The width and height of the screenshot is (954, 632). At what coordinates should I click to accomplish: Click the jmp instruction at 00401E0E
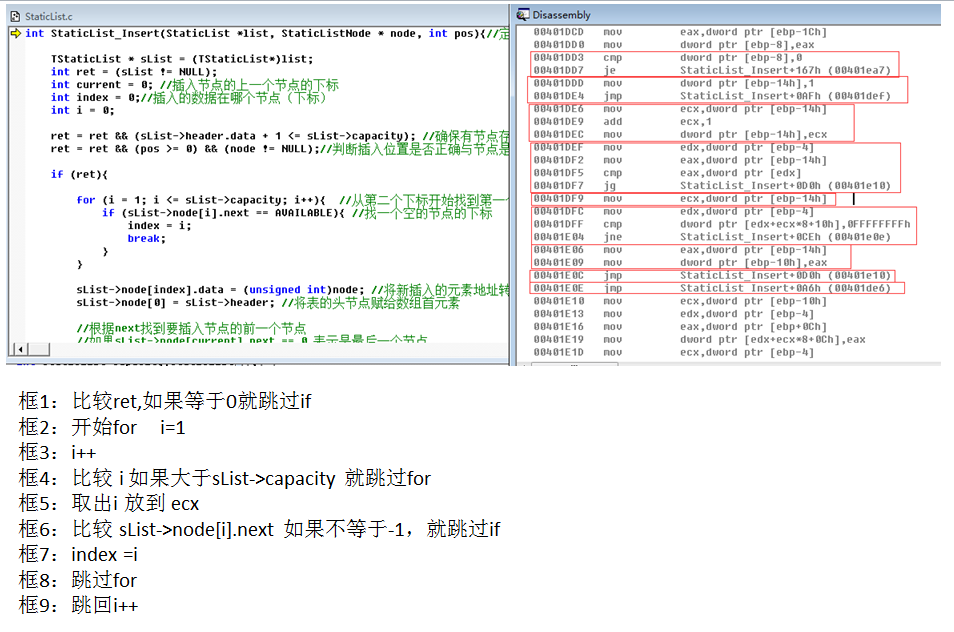tap(712, 288)
